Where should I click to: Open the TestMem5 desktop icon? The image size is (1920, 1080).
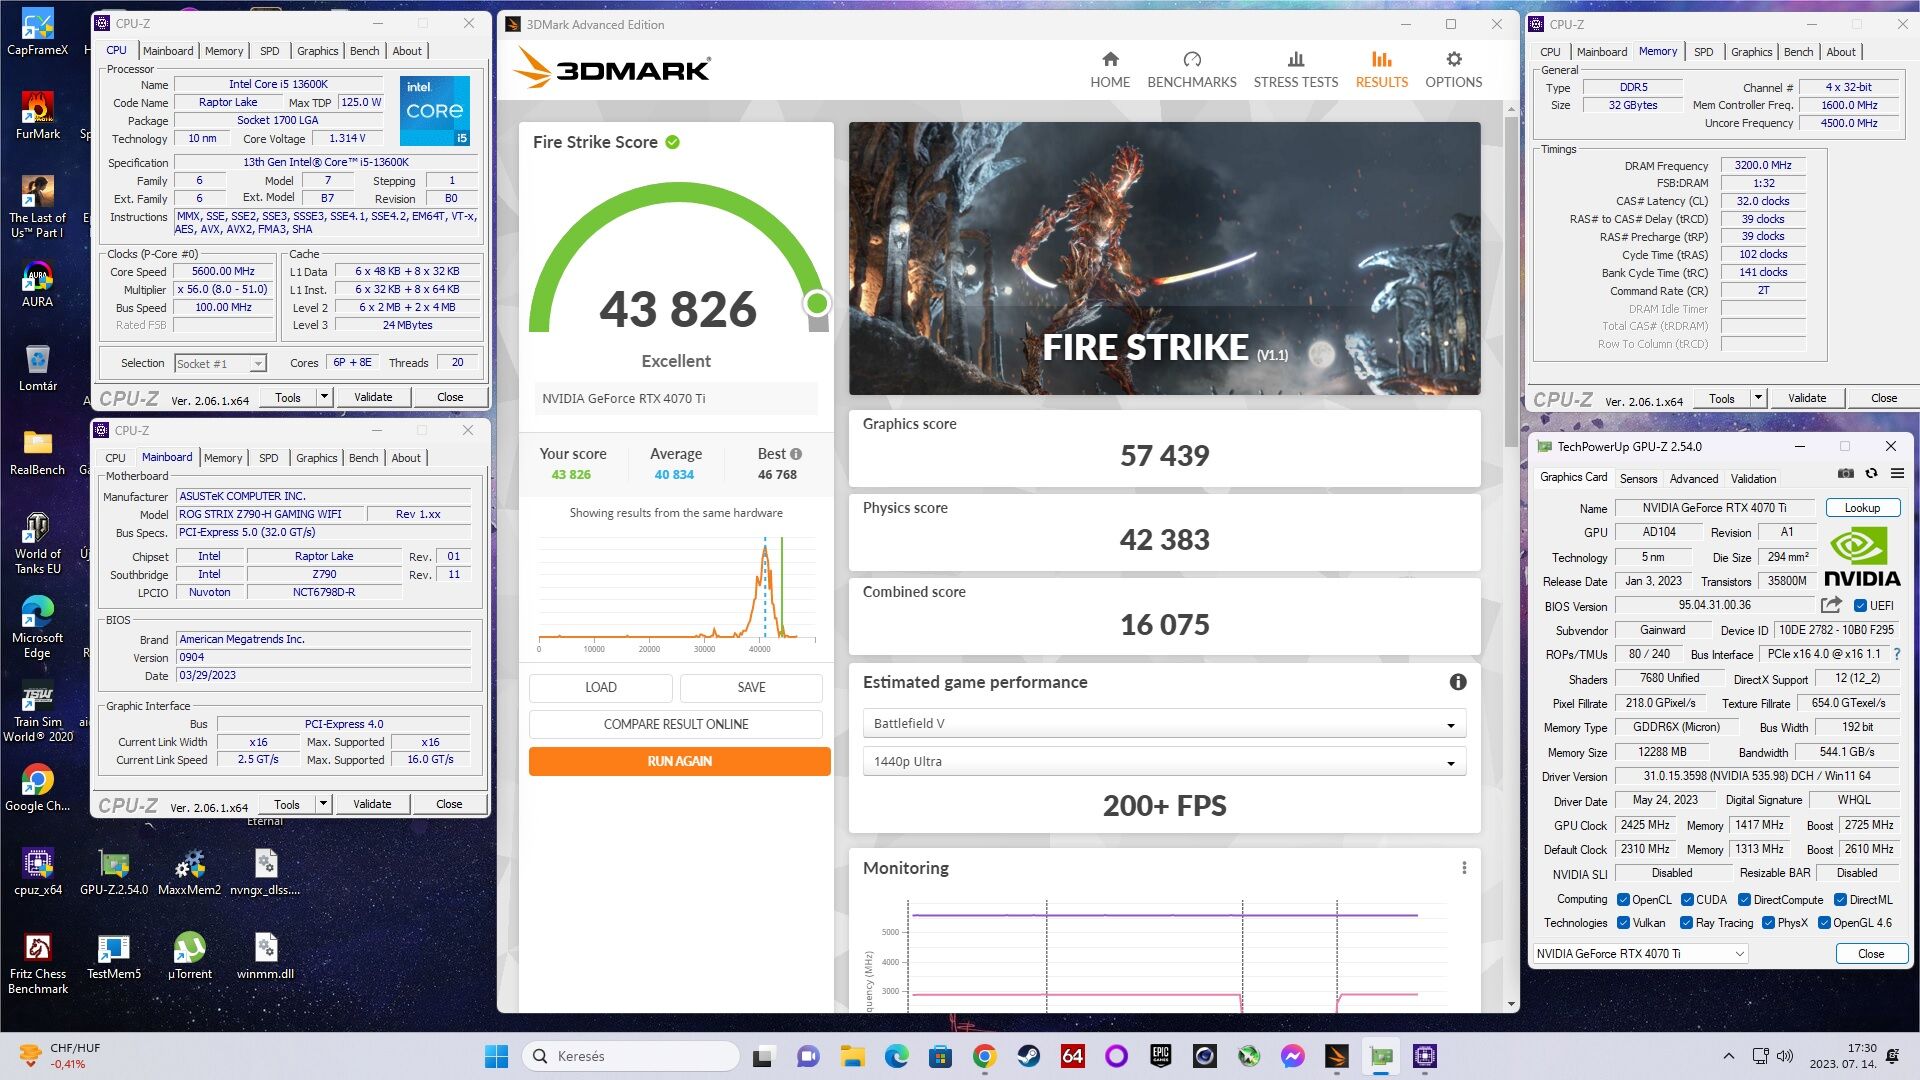point(113,955)
